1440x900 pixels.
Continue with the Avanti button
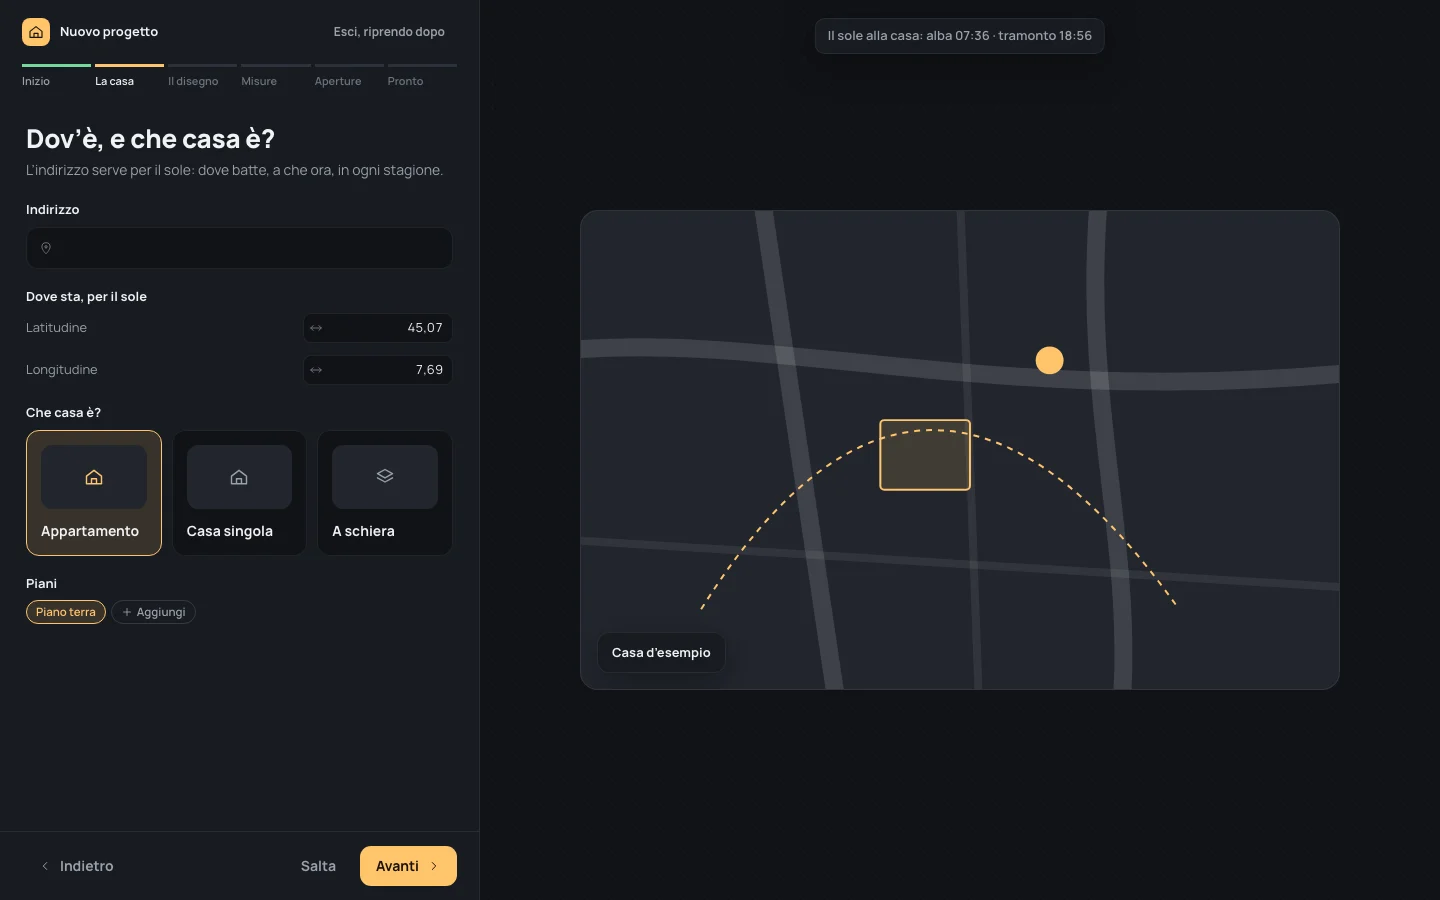point(408,866)
